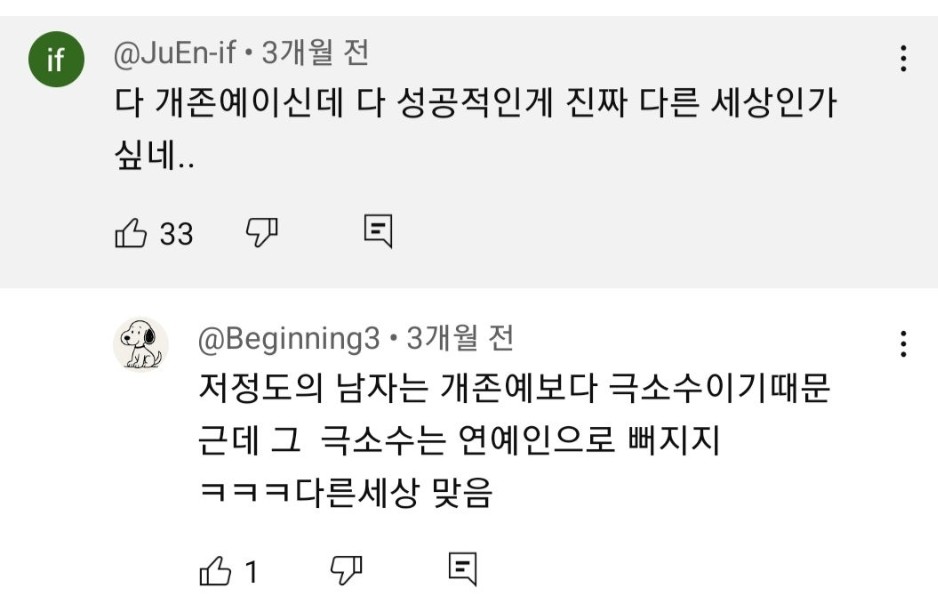Open three-dot menu on @JuEn-if comment
This screenshot has height=603, width=938.
pos(903,59)
